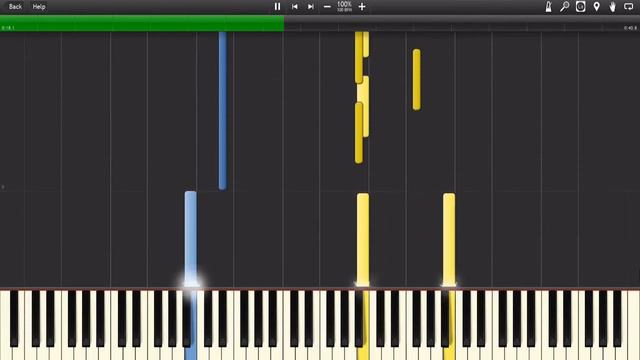Go back using the Back button

[15, 7]
